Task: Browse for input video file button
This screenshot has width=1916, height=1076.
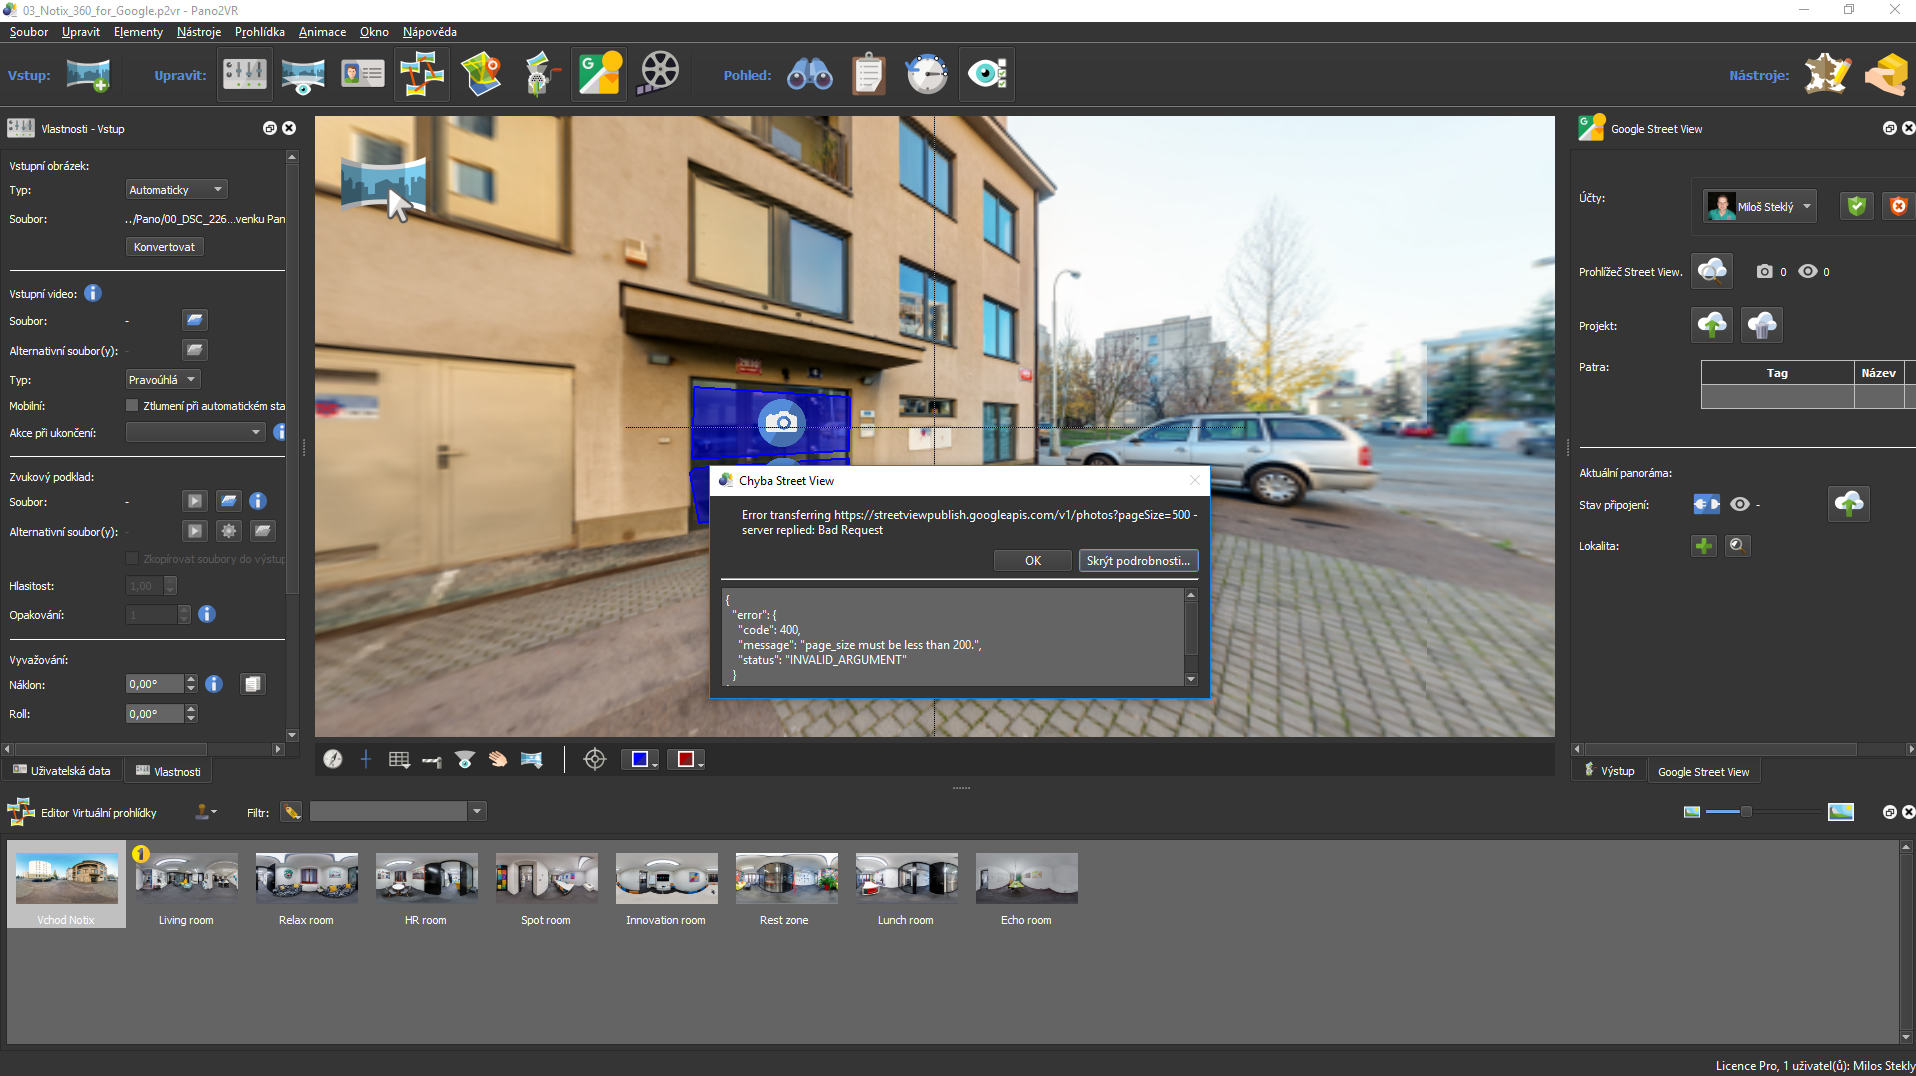Action: (195, 320)
